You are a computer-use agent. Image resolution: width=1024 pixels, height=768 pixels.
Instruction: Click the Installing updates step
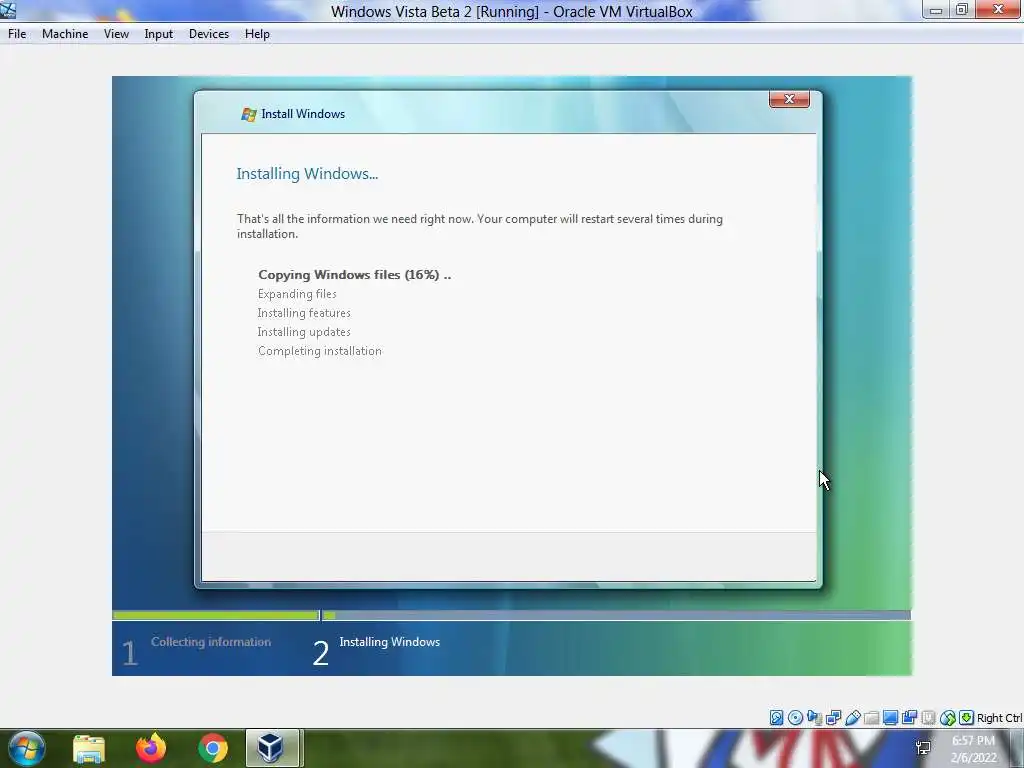coord(304,332)
